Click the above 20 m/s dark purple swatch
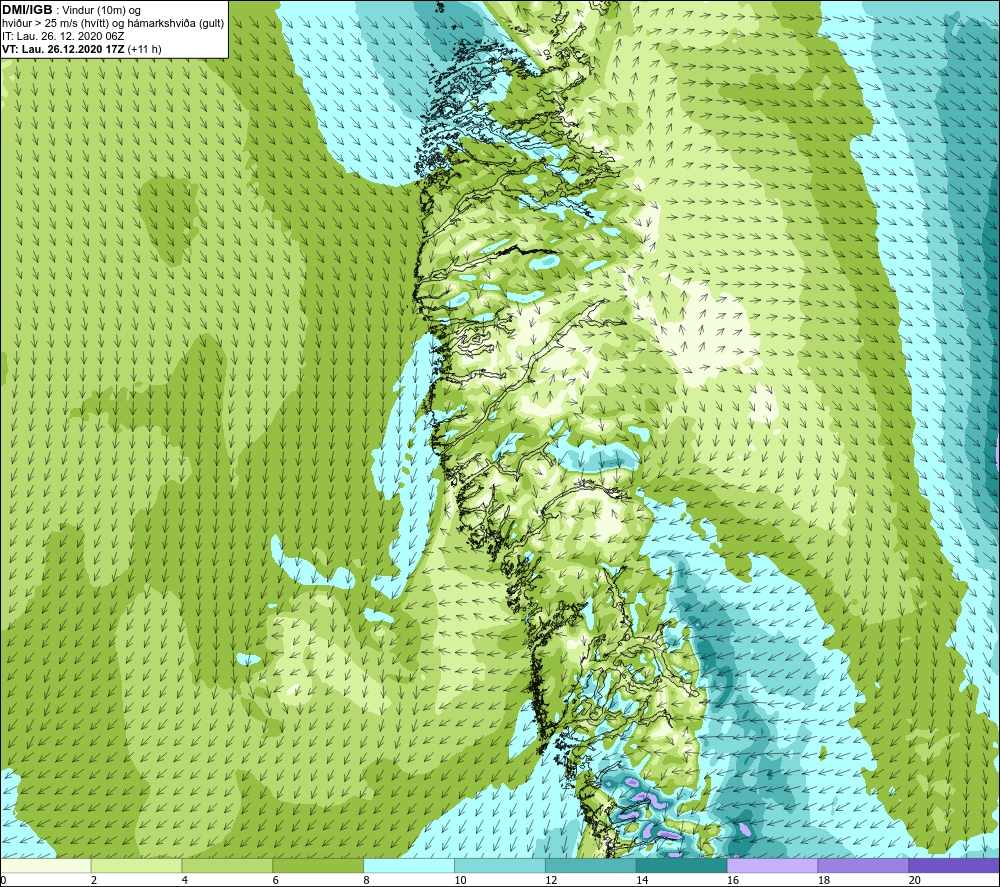Screen dimensions: 1000x887 [954, 865]
